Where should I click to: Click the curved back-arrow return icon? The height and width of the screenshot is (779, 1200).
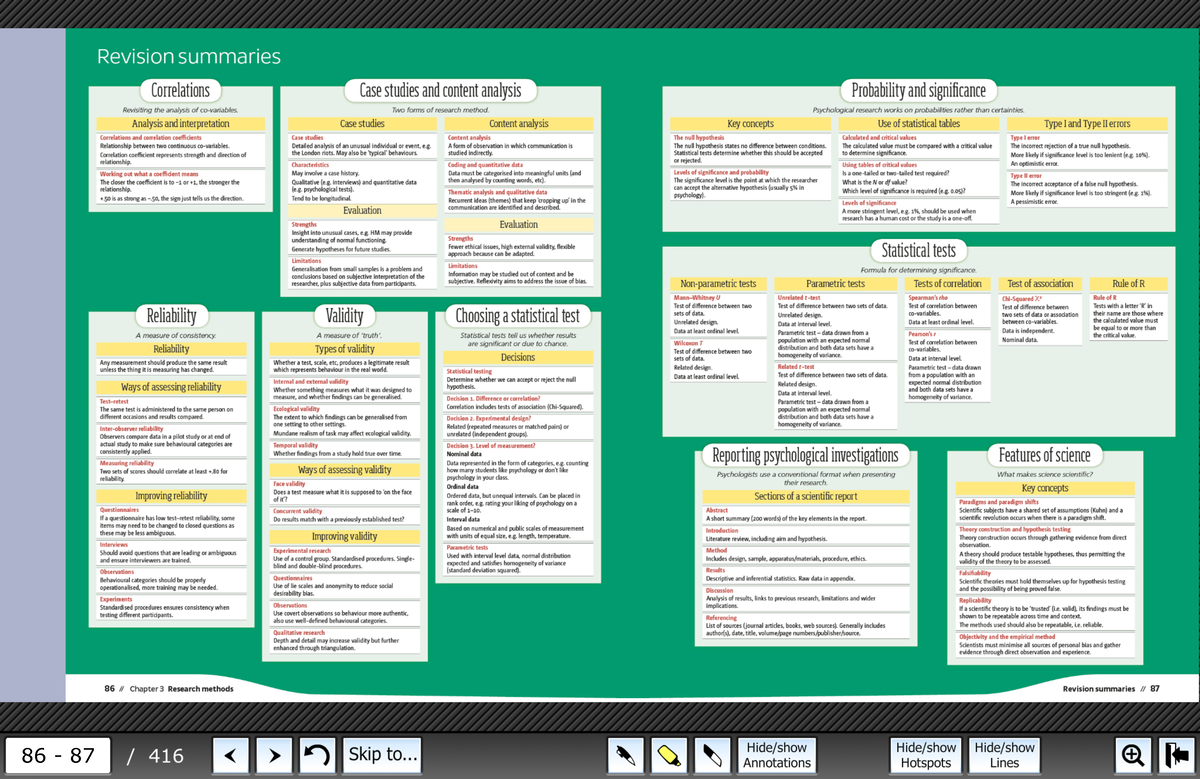pos(317,754)
